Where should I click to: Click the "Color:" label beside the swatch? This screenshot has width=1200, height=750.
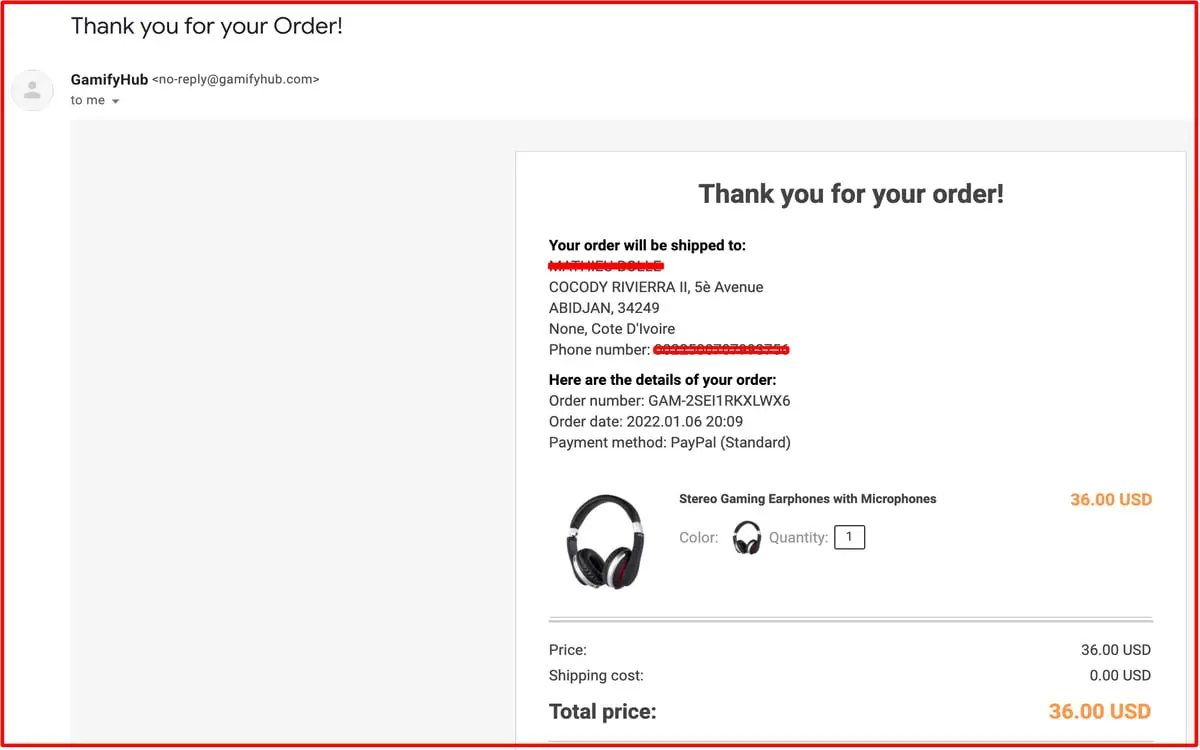[698, 538]
